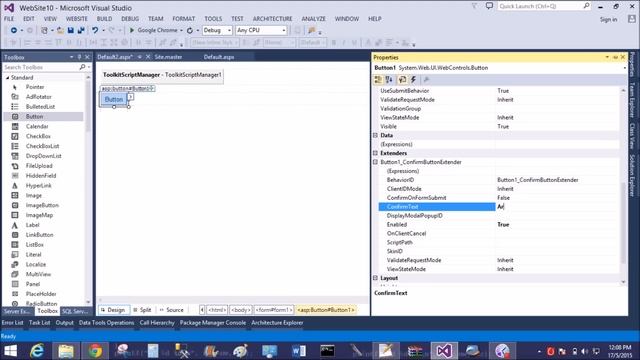Click the ConfirmText value input field
Viewport: 640px width, 360px height.
[557, 207]
